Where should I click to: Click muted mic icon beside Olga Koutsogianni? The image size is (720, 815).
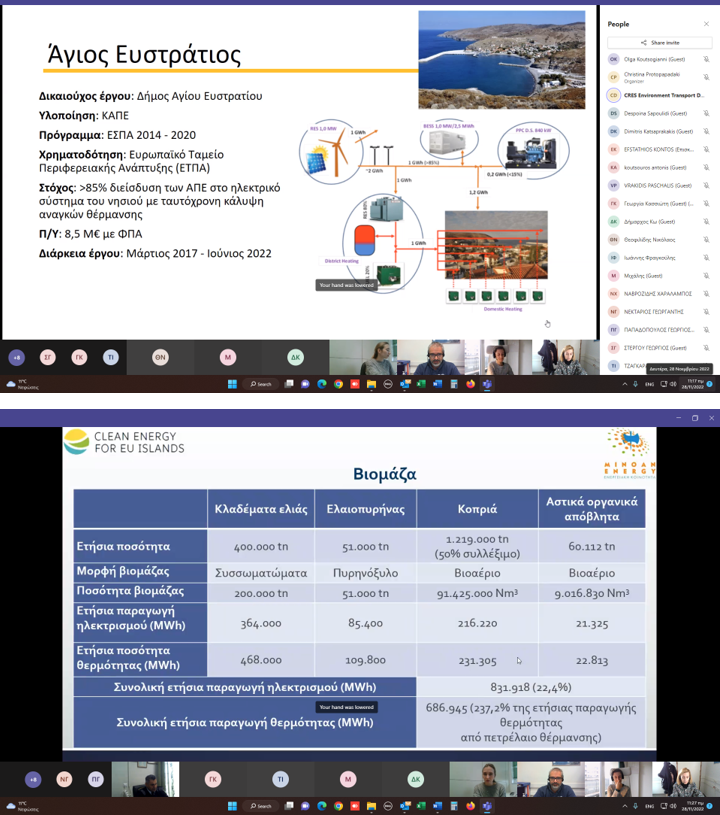(x=706, y=59)
